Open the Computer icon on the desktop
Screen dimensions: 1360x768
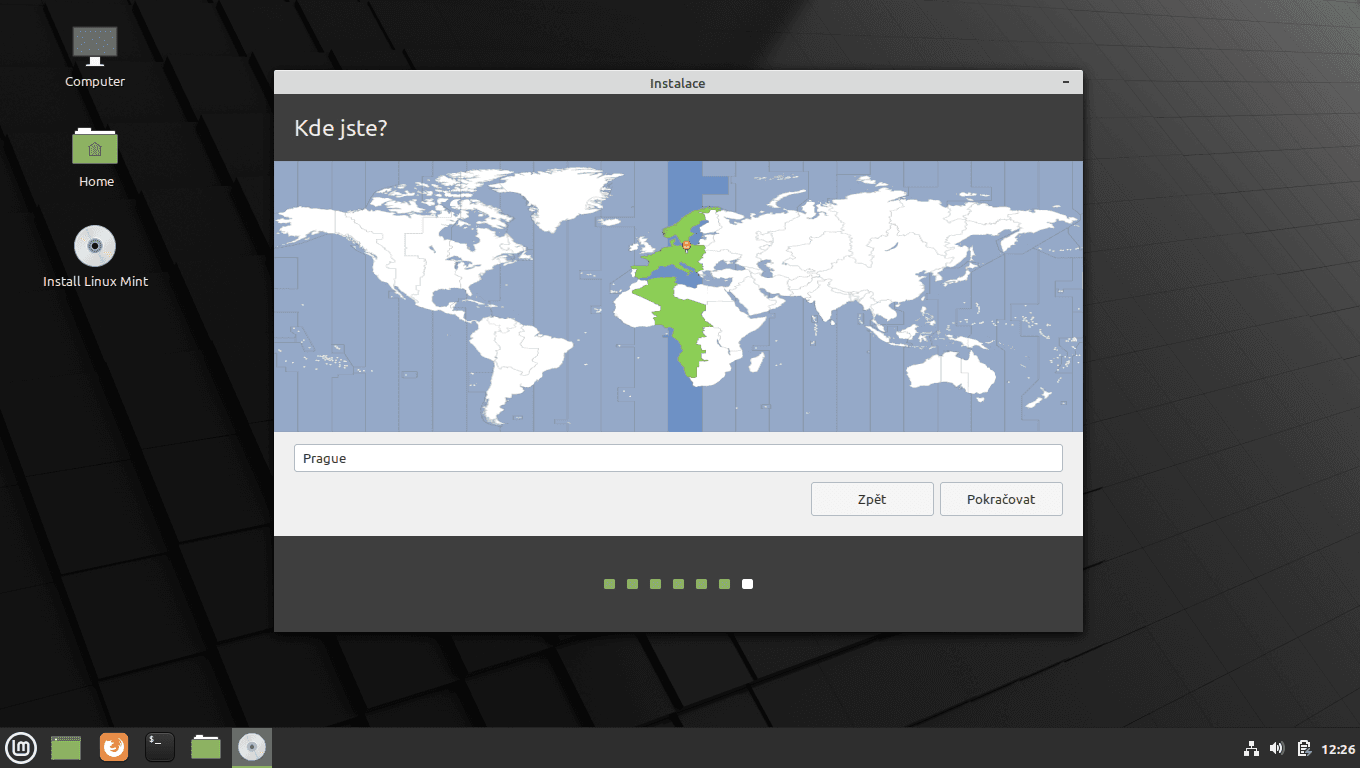(x=94, y=45)
